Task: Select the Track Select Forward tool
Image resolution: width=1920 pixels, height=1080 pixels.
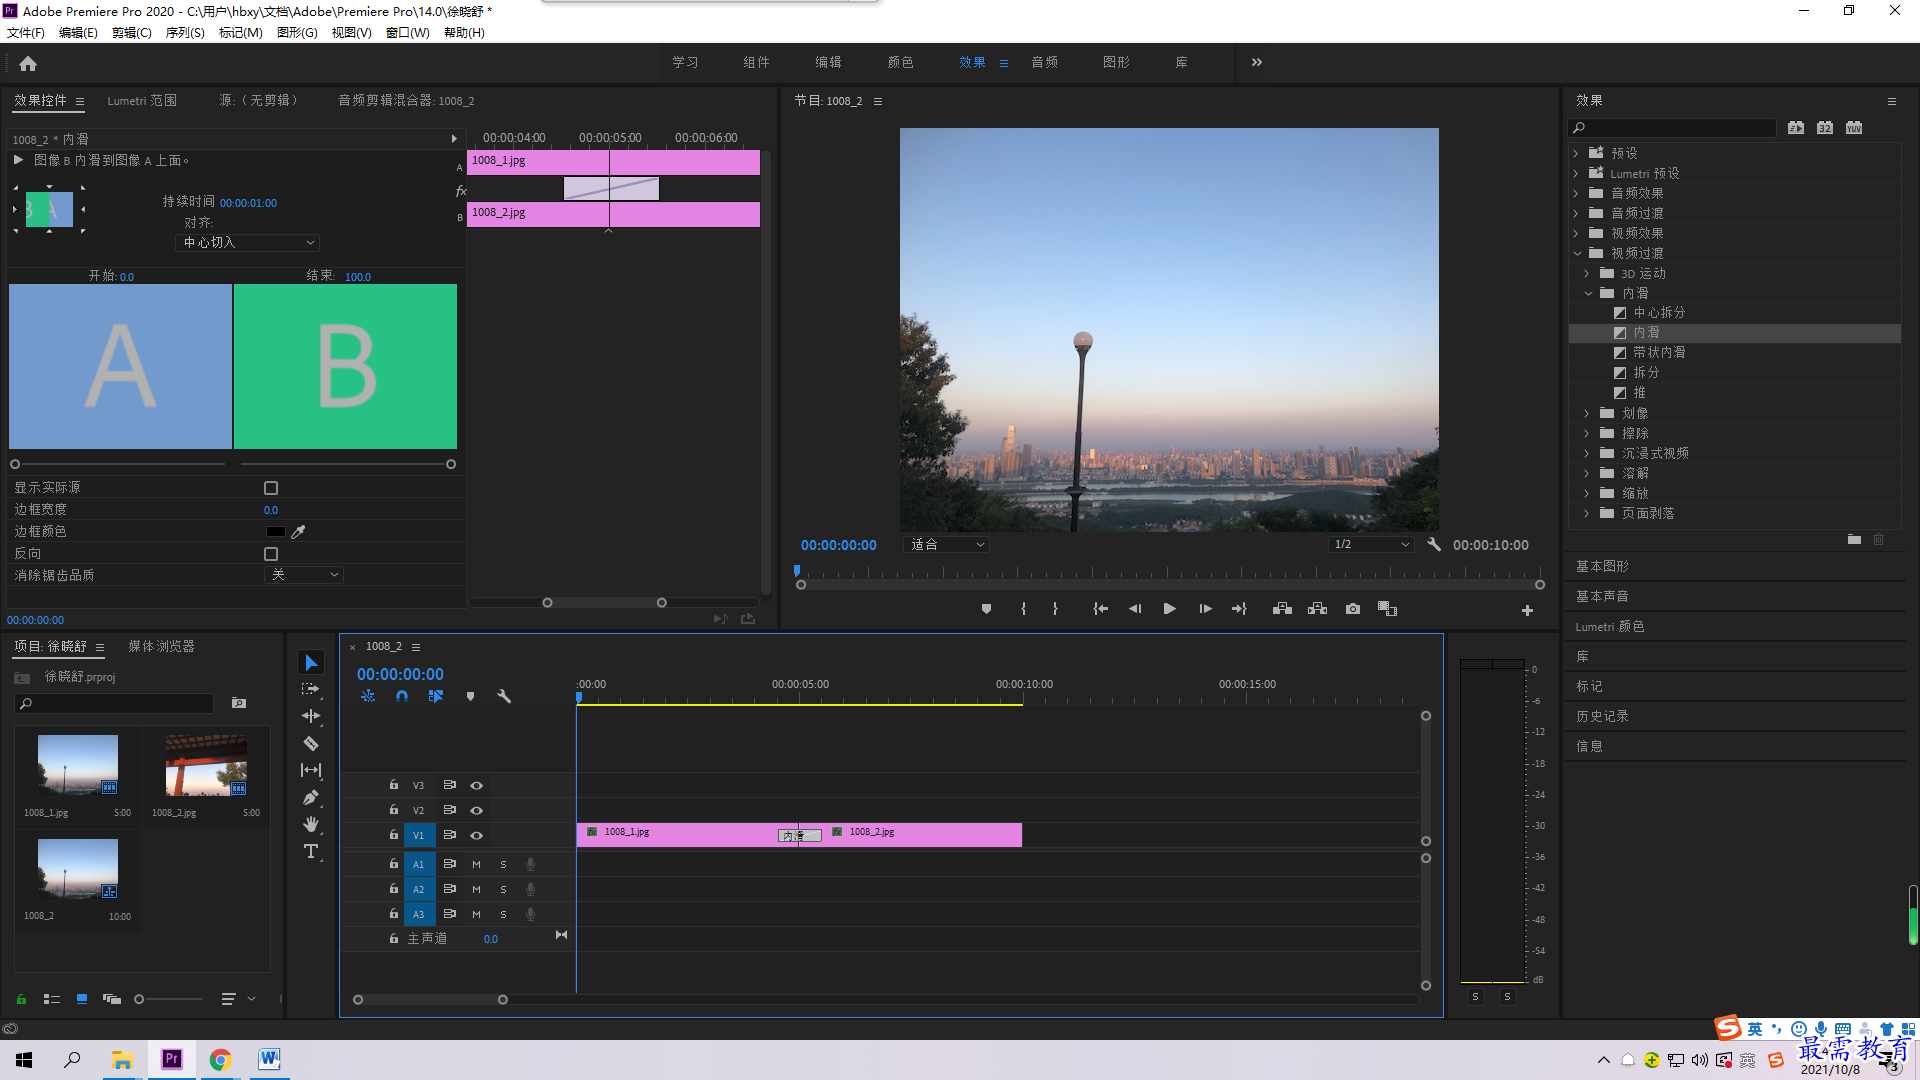Action: (311, 689)
